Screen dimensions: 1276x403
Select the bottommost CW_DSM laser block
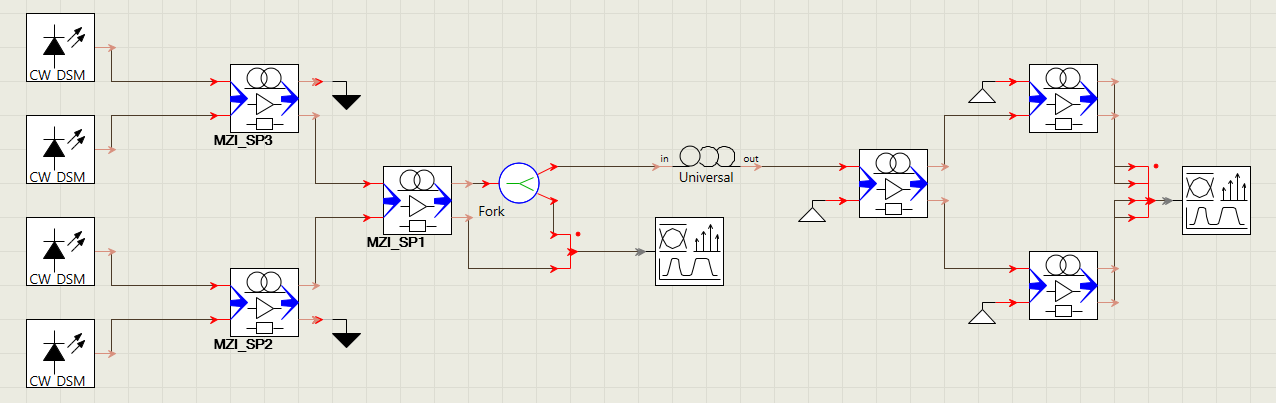click(60, 354)
